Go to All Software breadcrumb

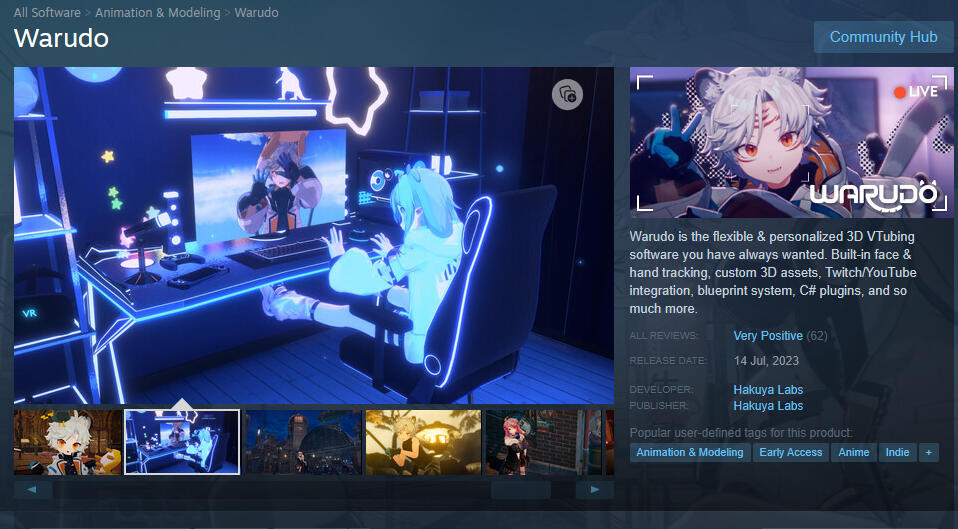point(47,13)
